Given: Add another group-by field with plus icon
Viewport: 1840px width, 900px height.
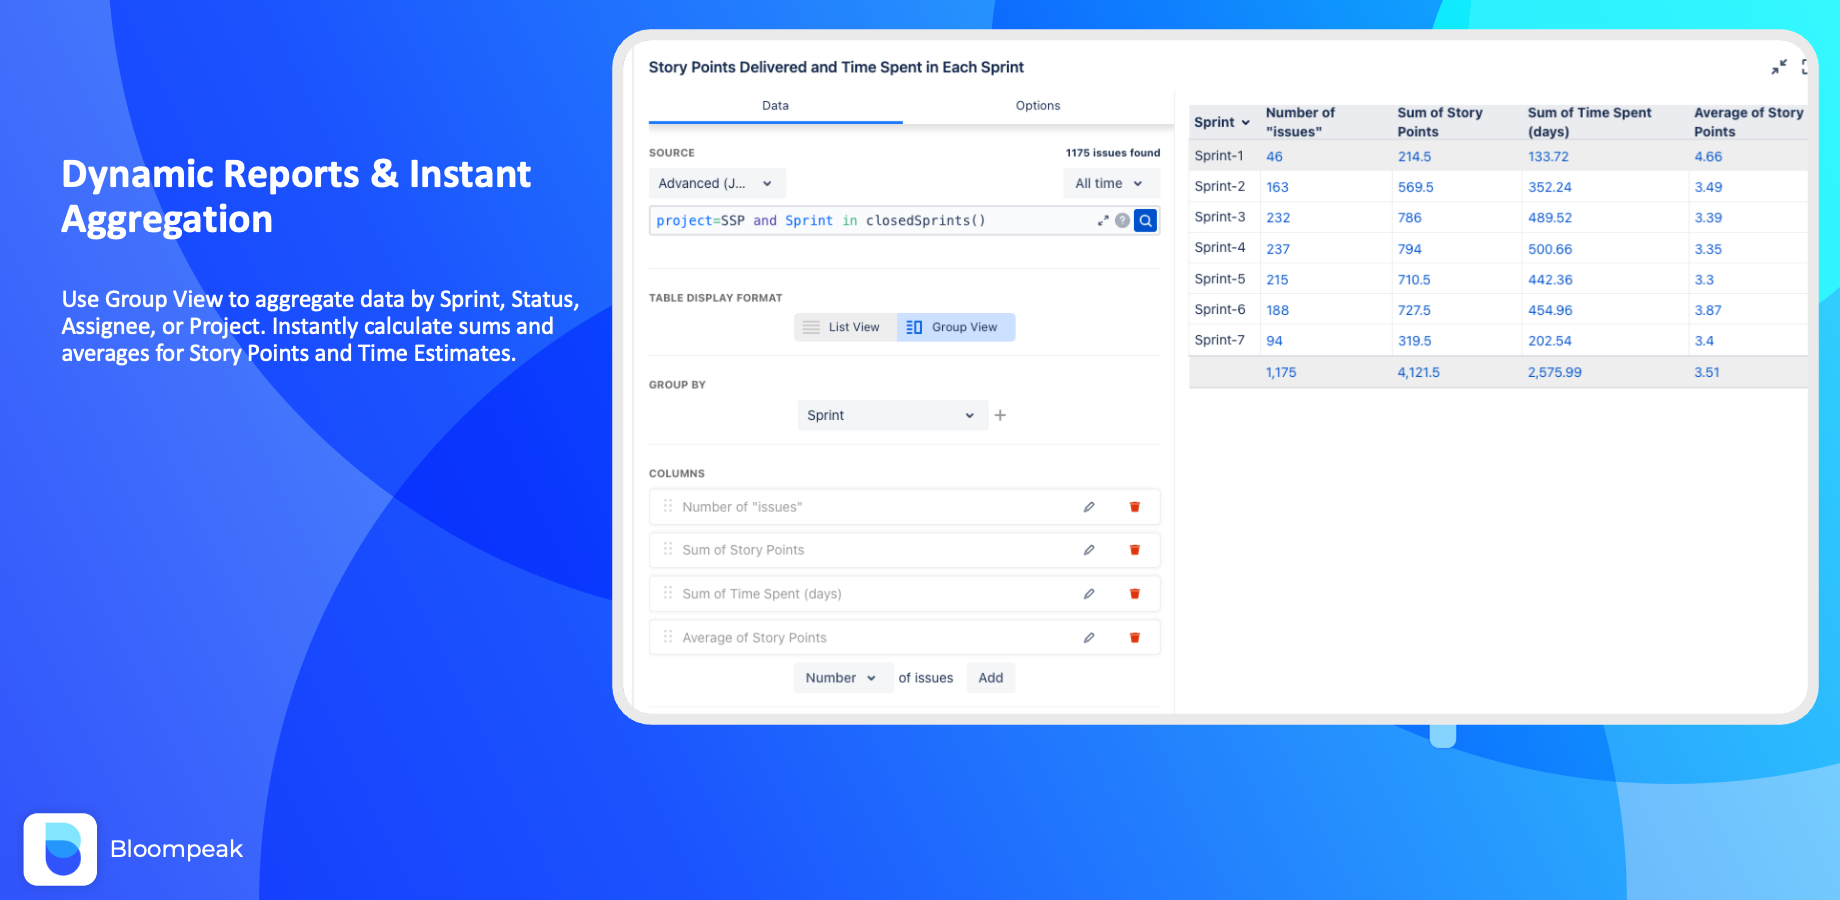Looking at the screenshot, I should click(1000, 415).
